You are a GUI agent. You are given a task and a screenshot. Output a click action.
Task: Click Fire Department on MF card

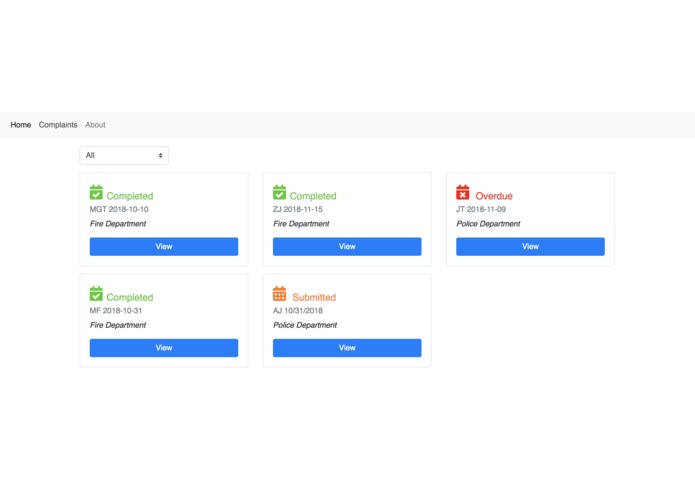[118, 325]
